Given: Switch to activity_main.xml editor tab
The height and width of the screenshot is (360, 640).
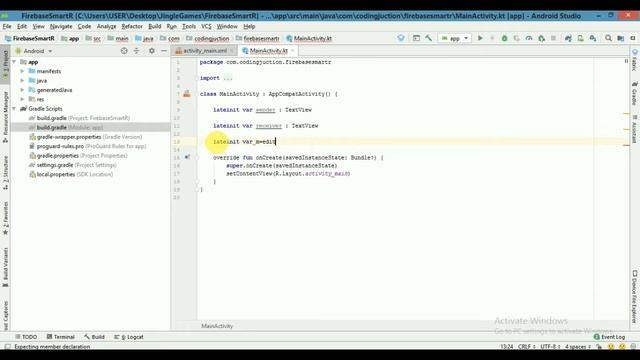Looking at the screenshot, I should pos(204,51).
